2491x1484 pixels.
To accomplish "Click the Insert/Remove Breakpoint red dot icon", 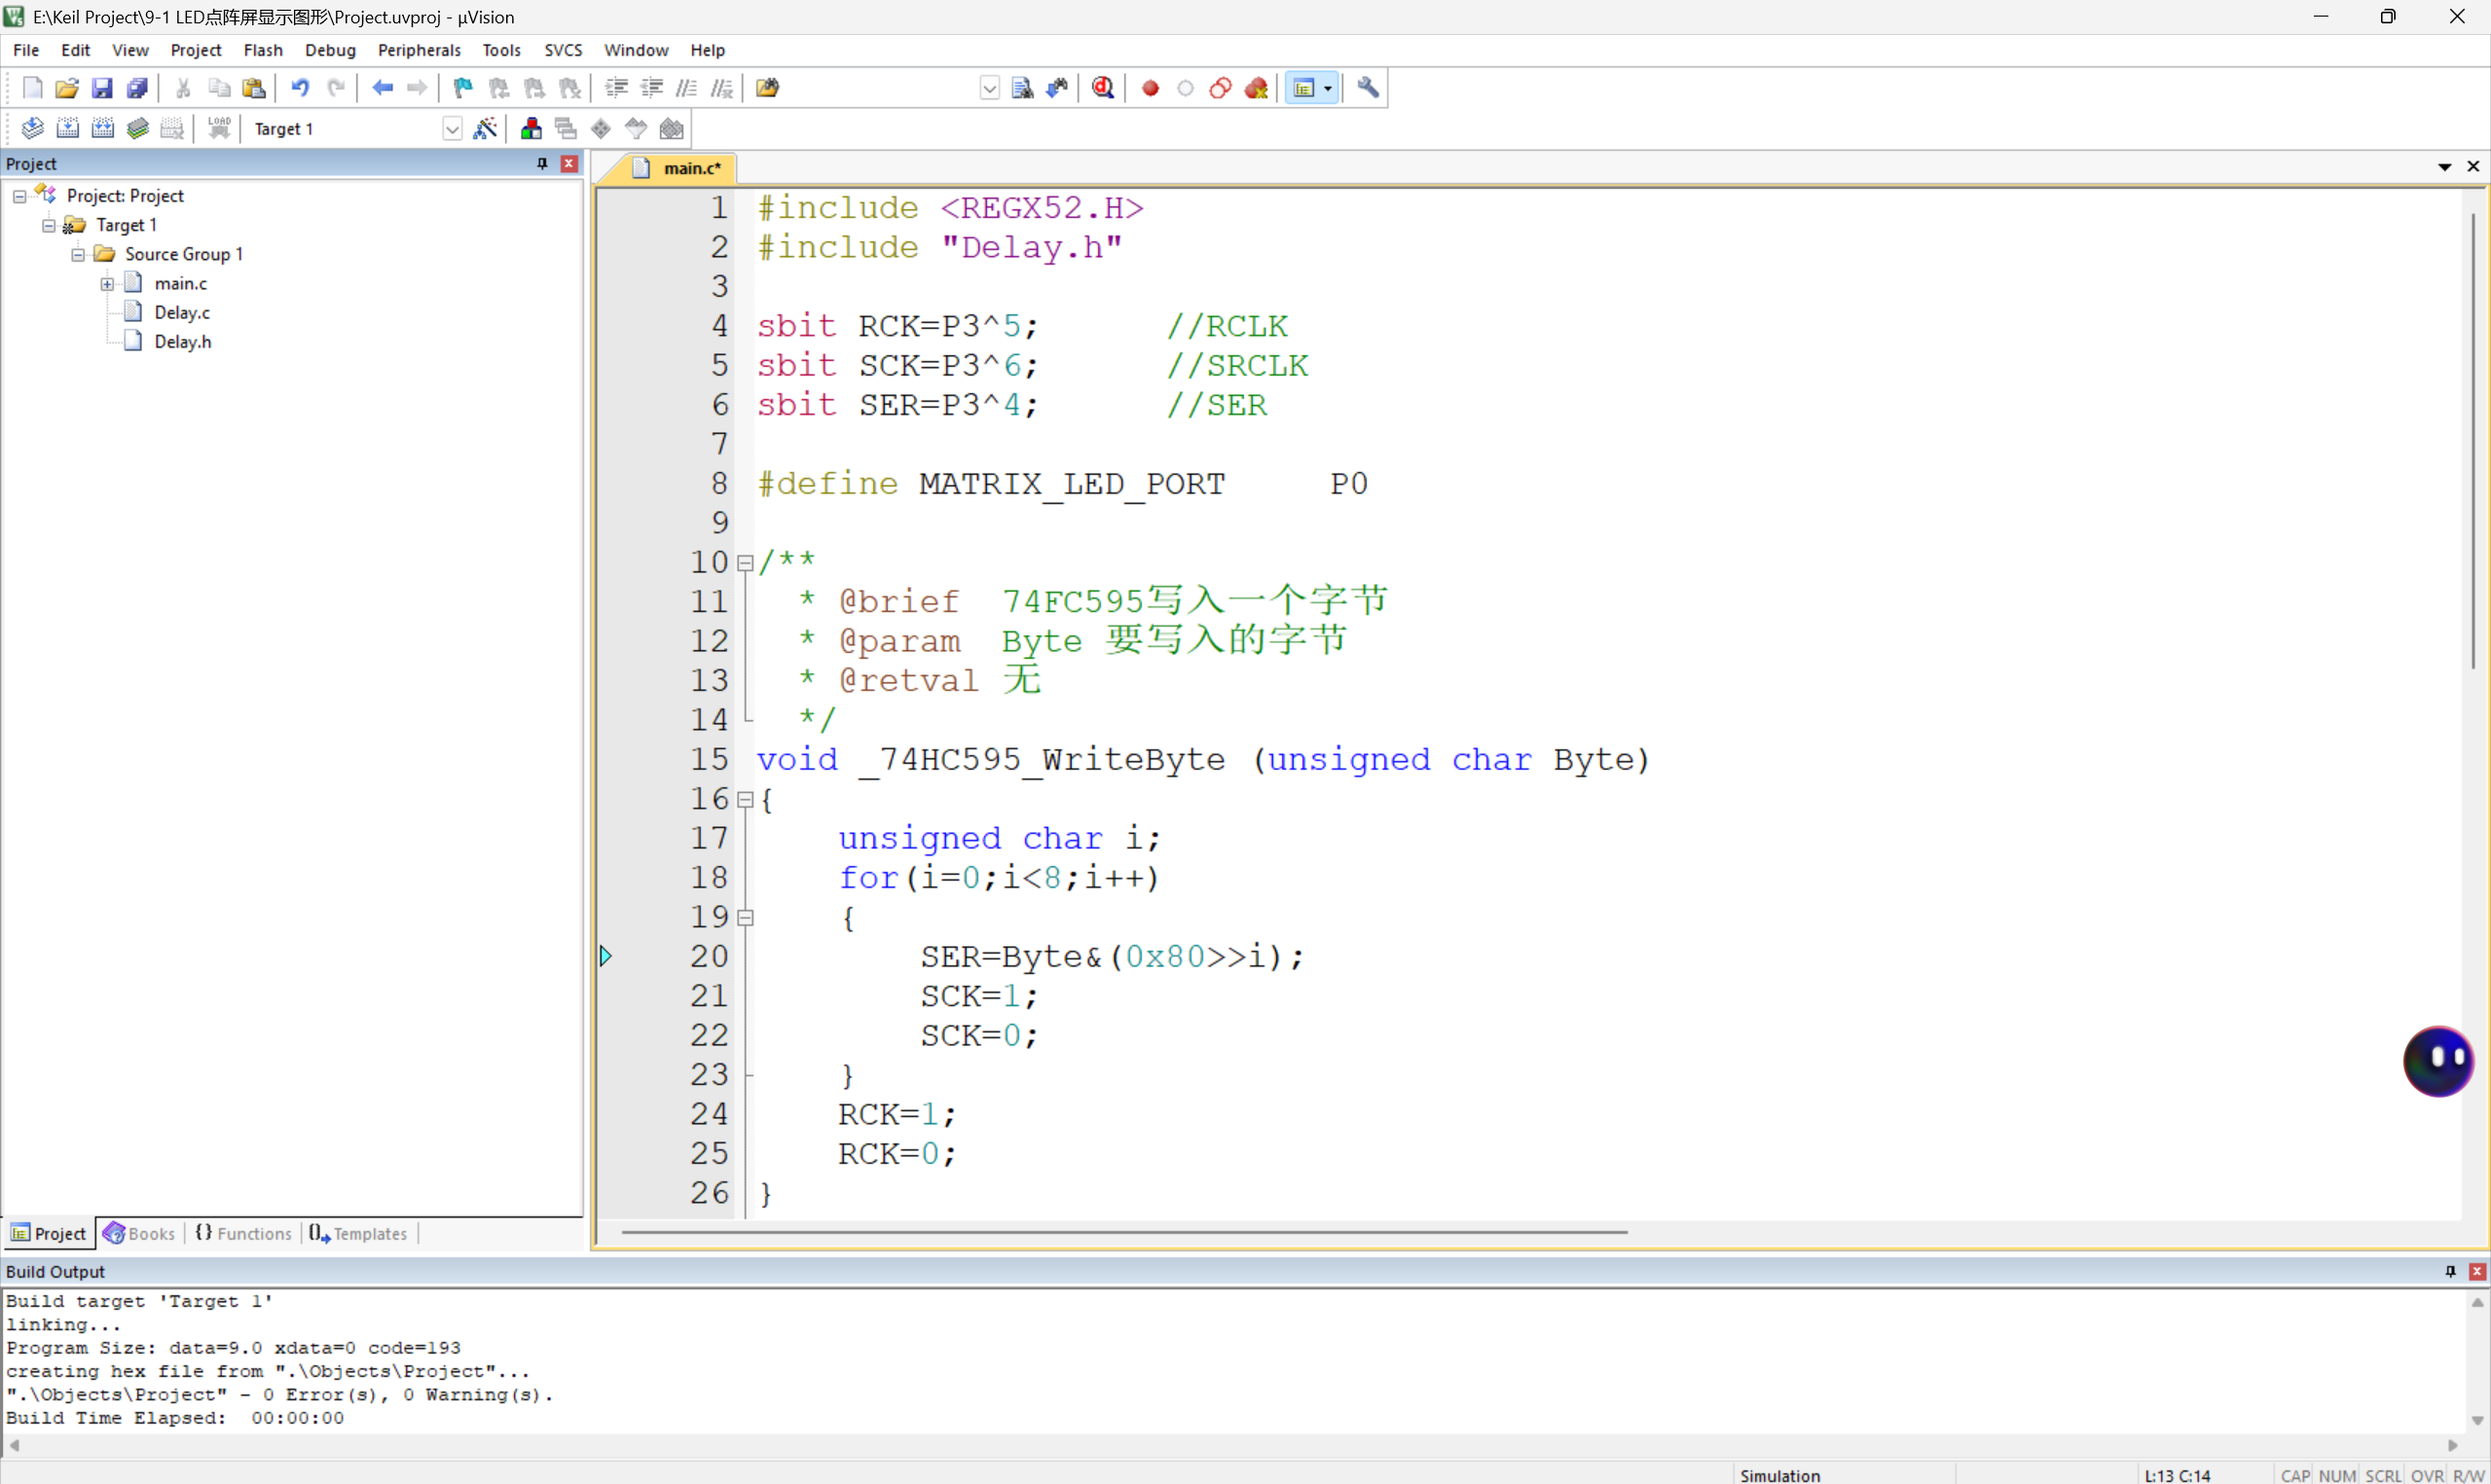I will 1150,88.
